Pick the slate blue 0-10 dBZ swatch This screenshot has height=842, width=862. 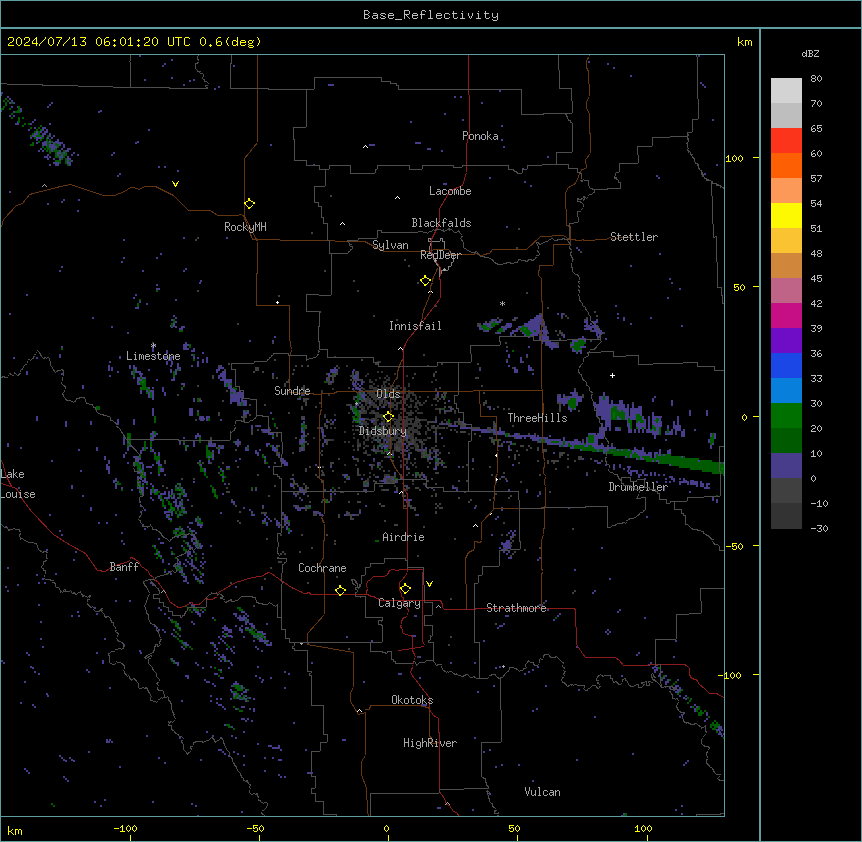pyautogui.click(x=786, y=466)
